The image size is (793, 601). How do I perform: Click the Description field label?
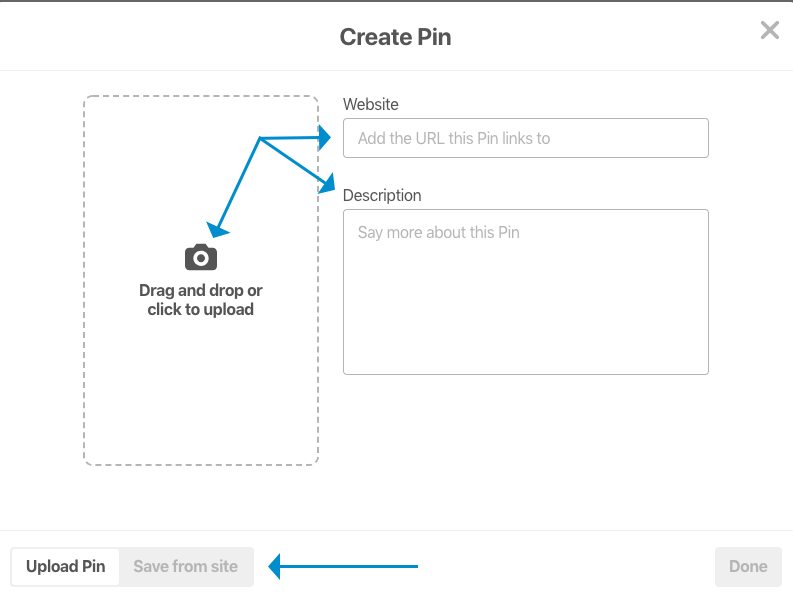pos(382,195)
